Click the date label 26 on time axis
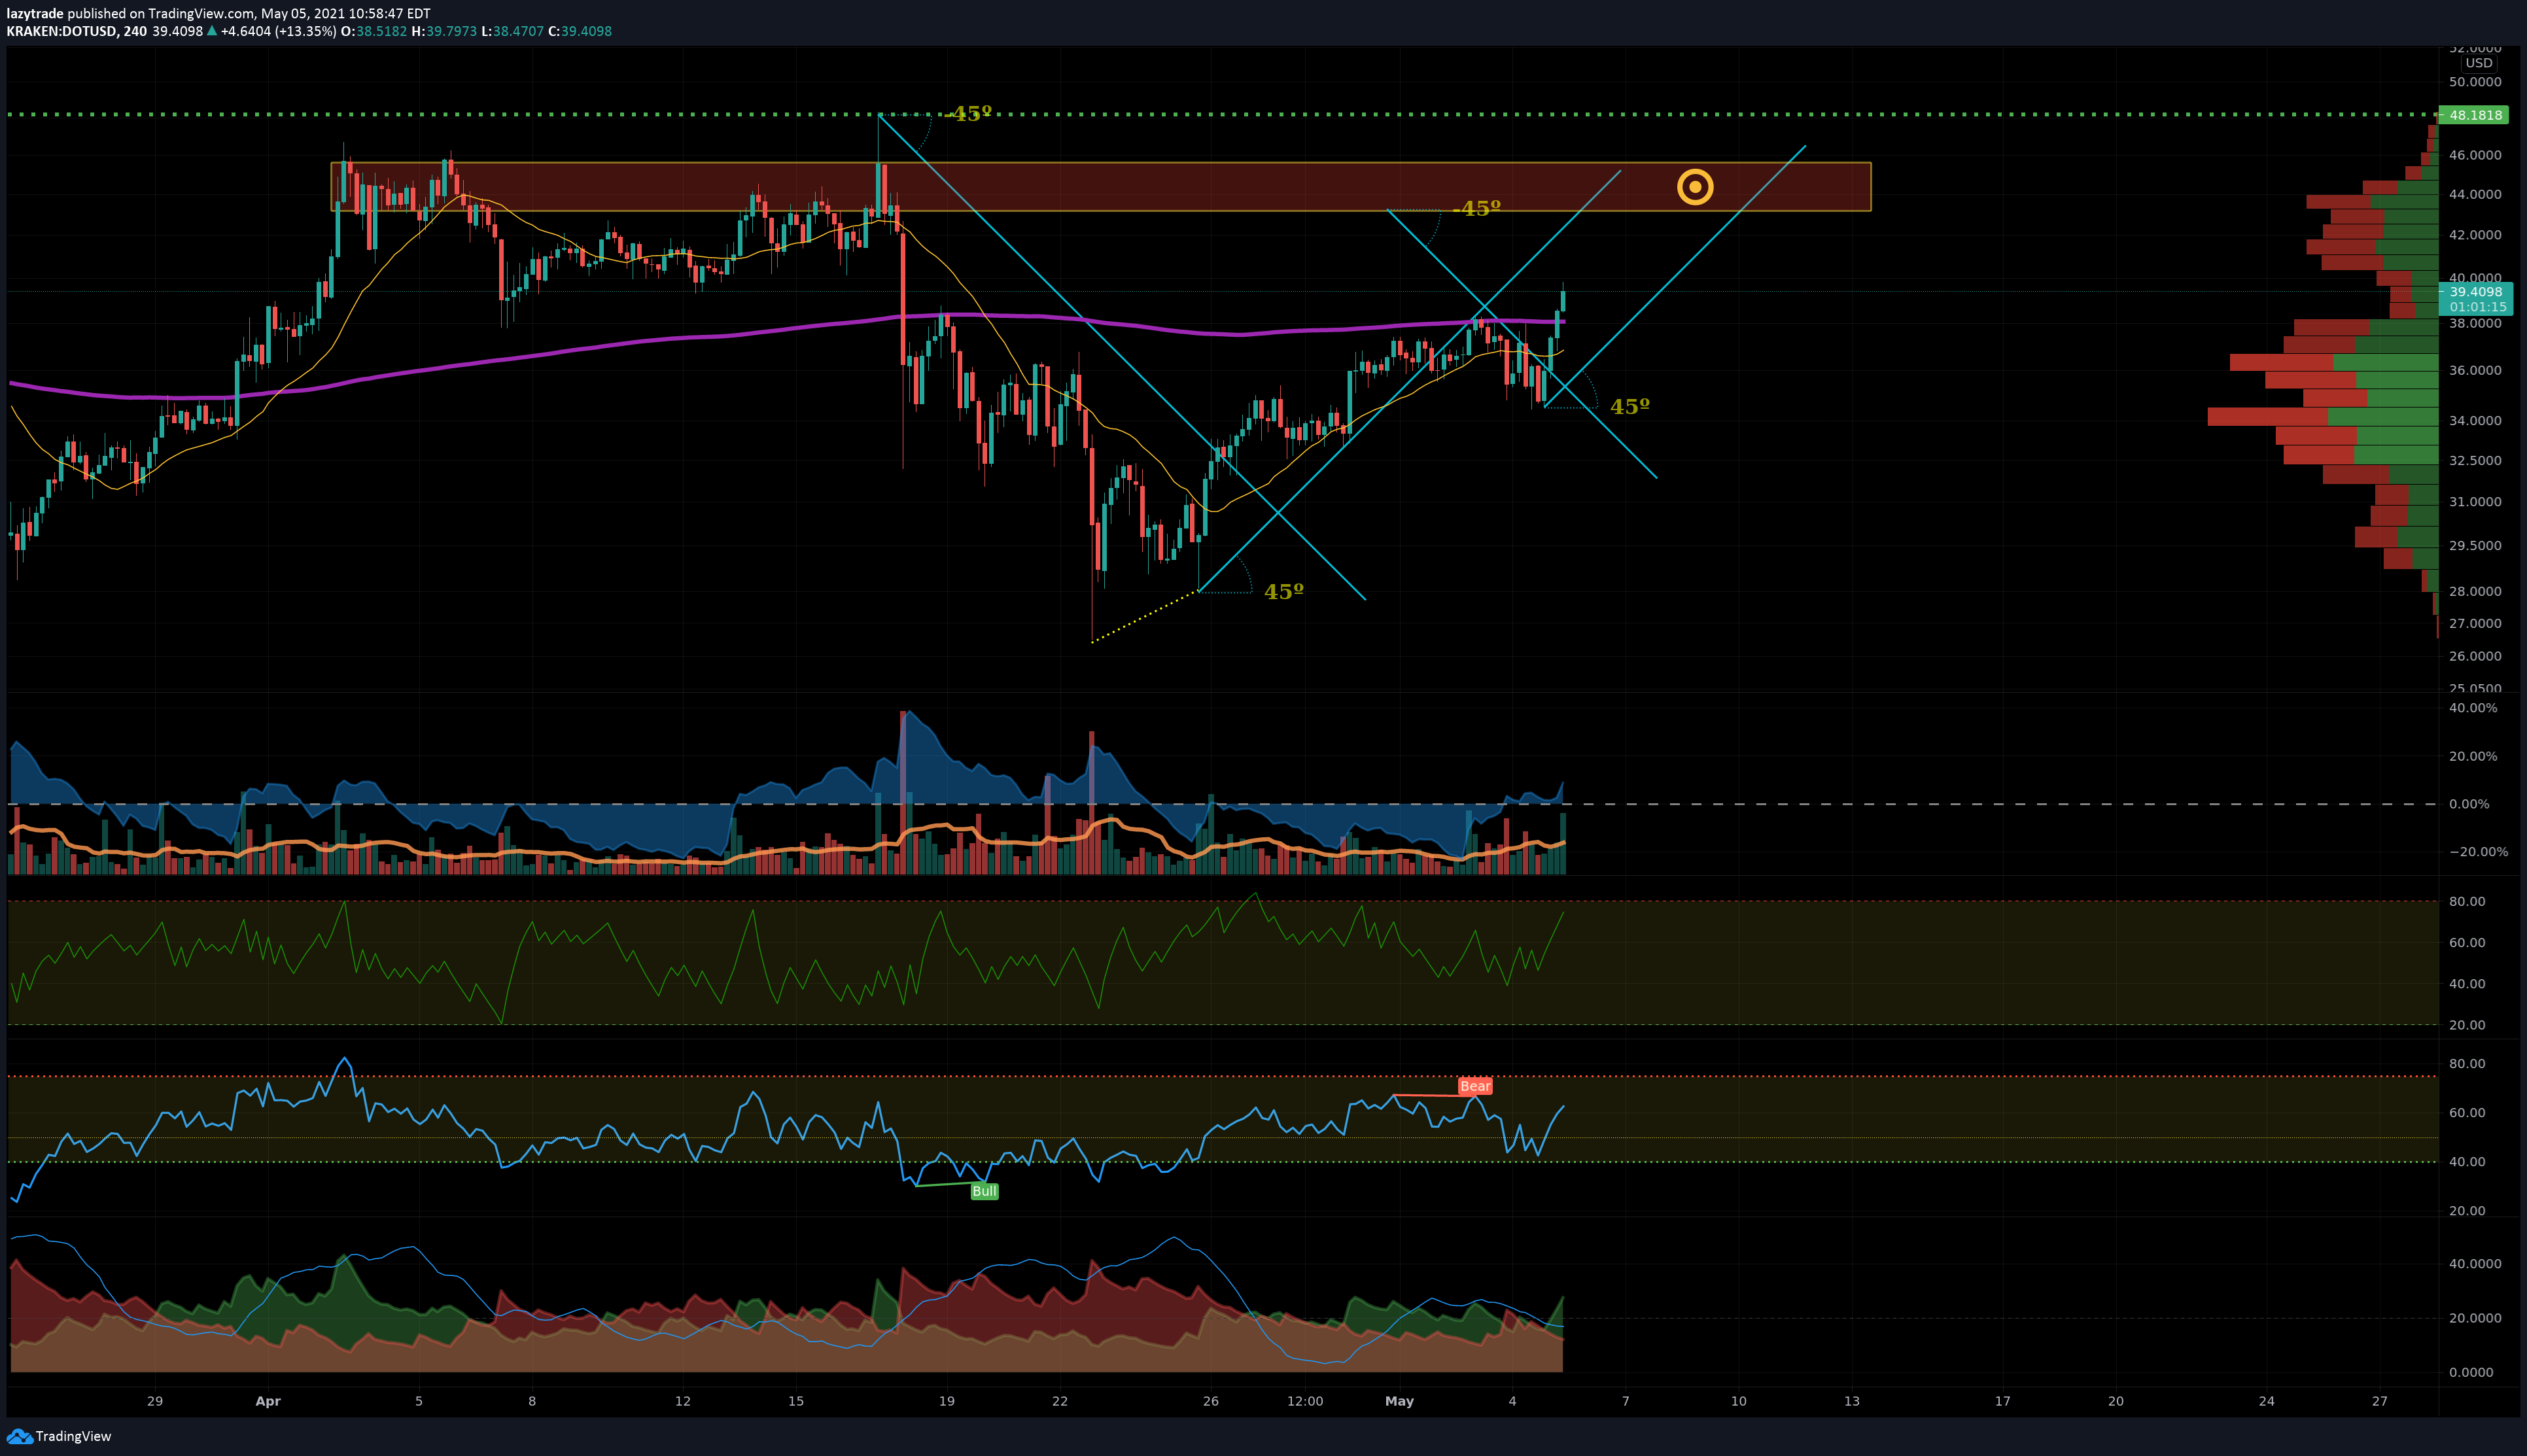 point(1211,1401)
